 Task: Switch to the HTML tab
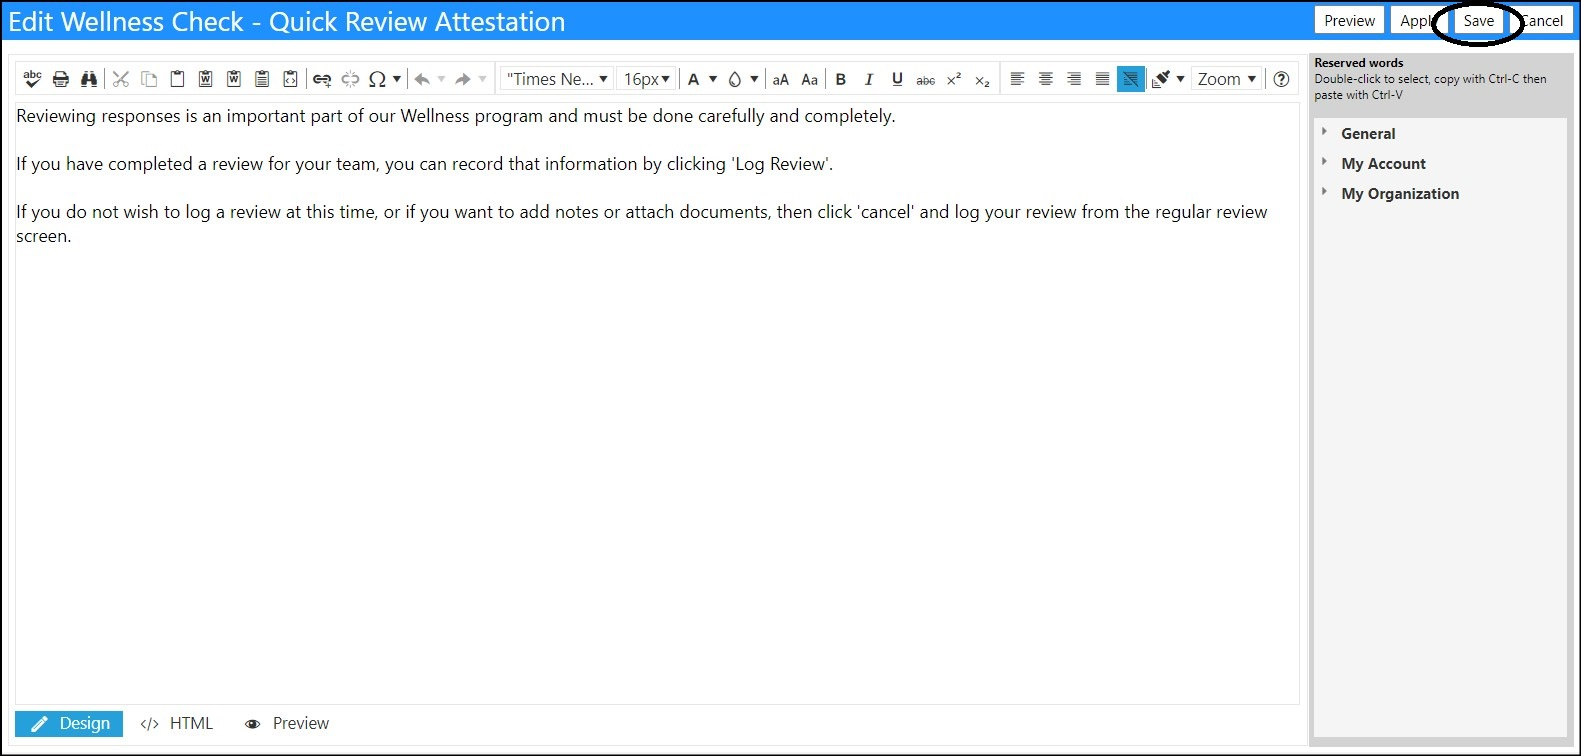(x=177, y=723)
